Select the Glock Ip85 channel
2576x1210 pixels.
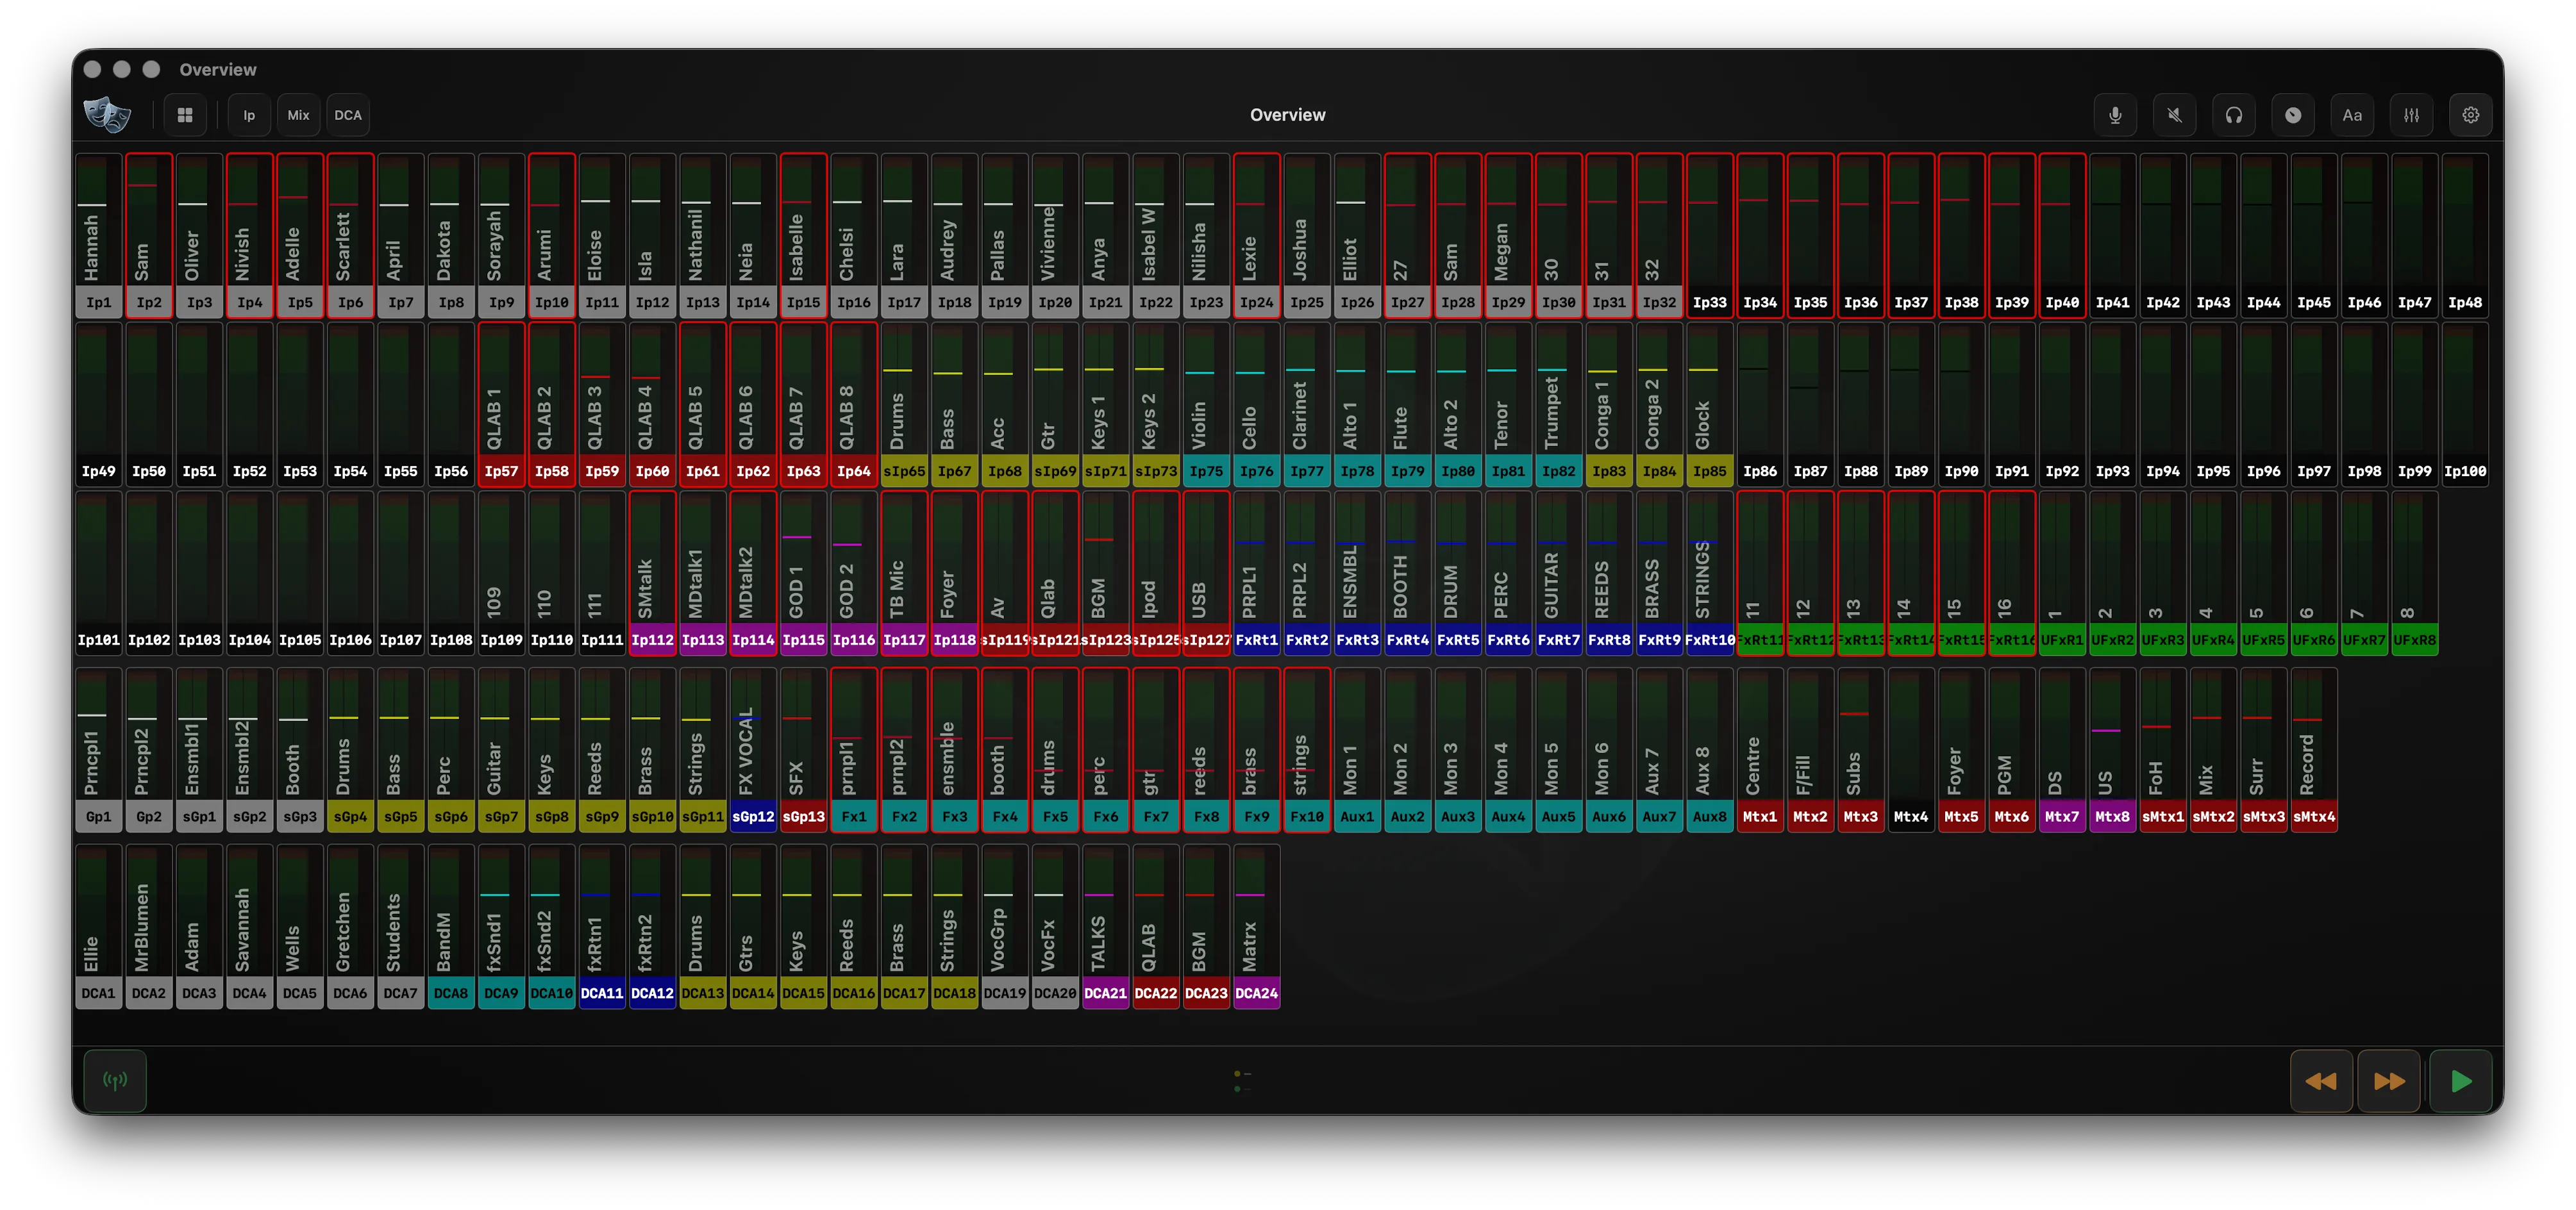click(1709, 404)
